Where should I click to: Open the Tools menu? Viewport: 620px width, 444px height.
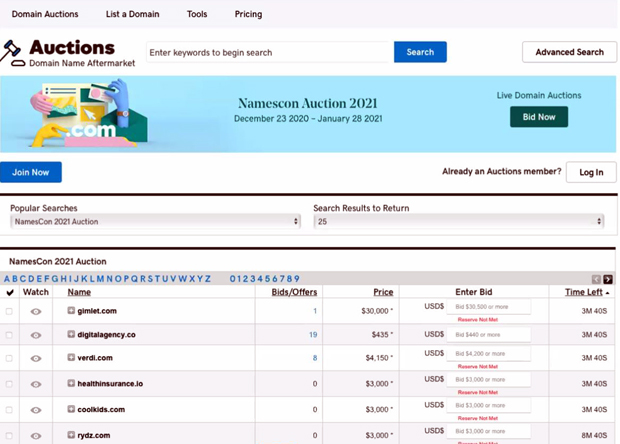click(197, 14)
